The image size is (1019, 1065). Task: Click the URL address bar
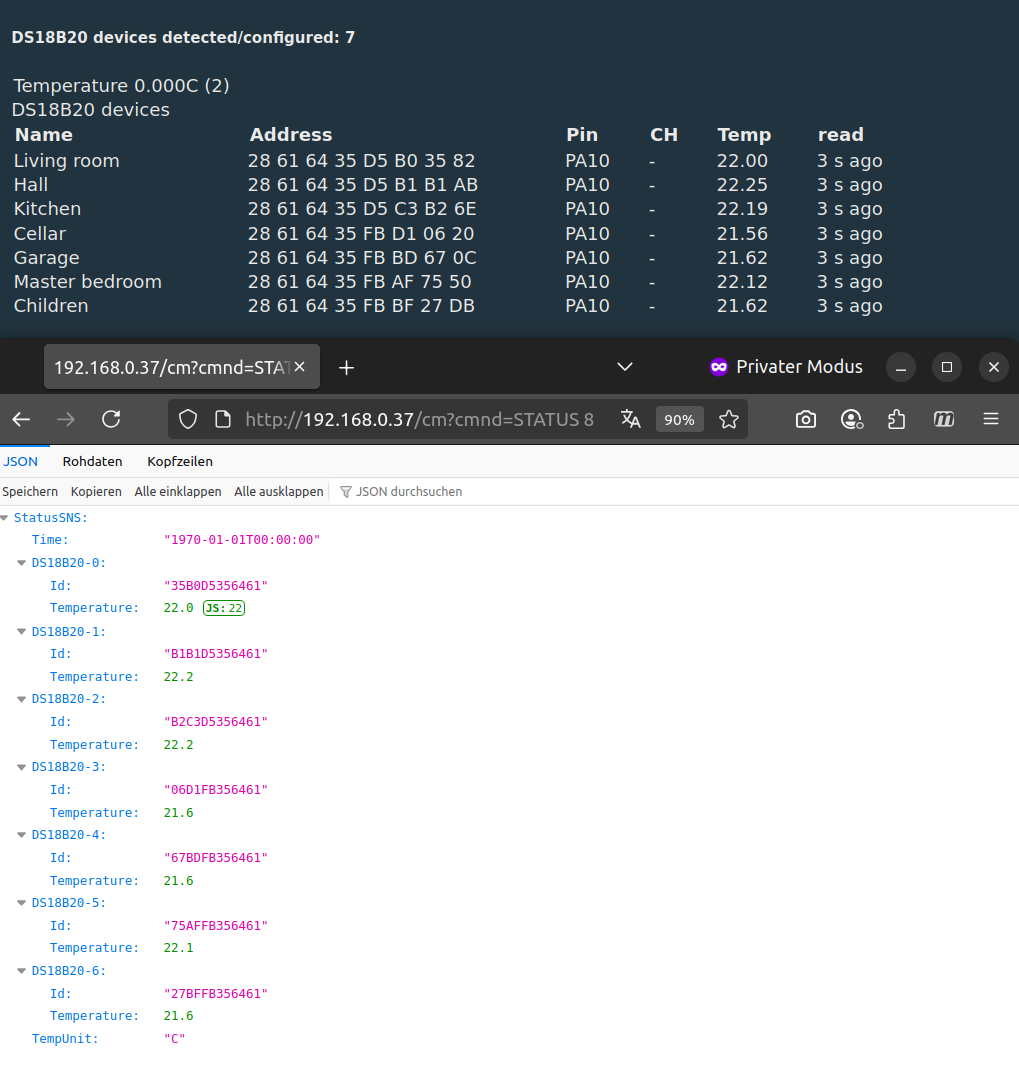point(419,420)
